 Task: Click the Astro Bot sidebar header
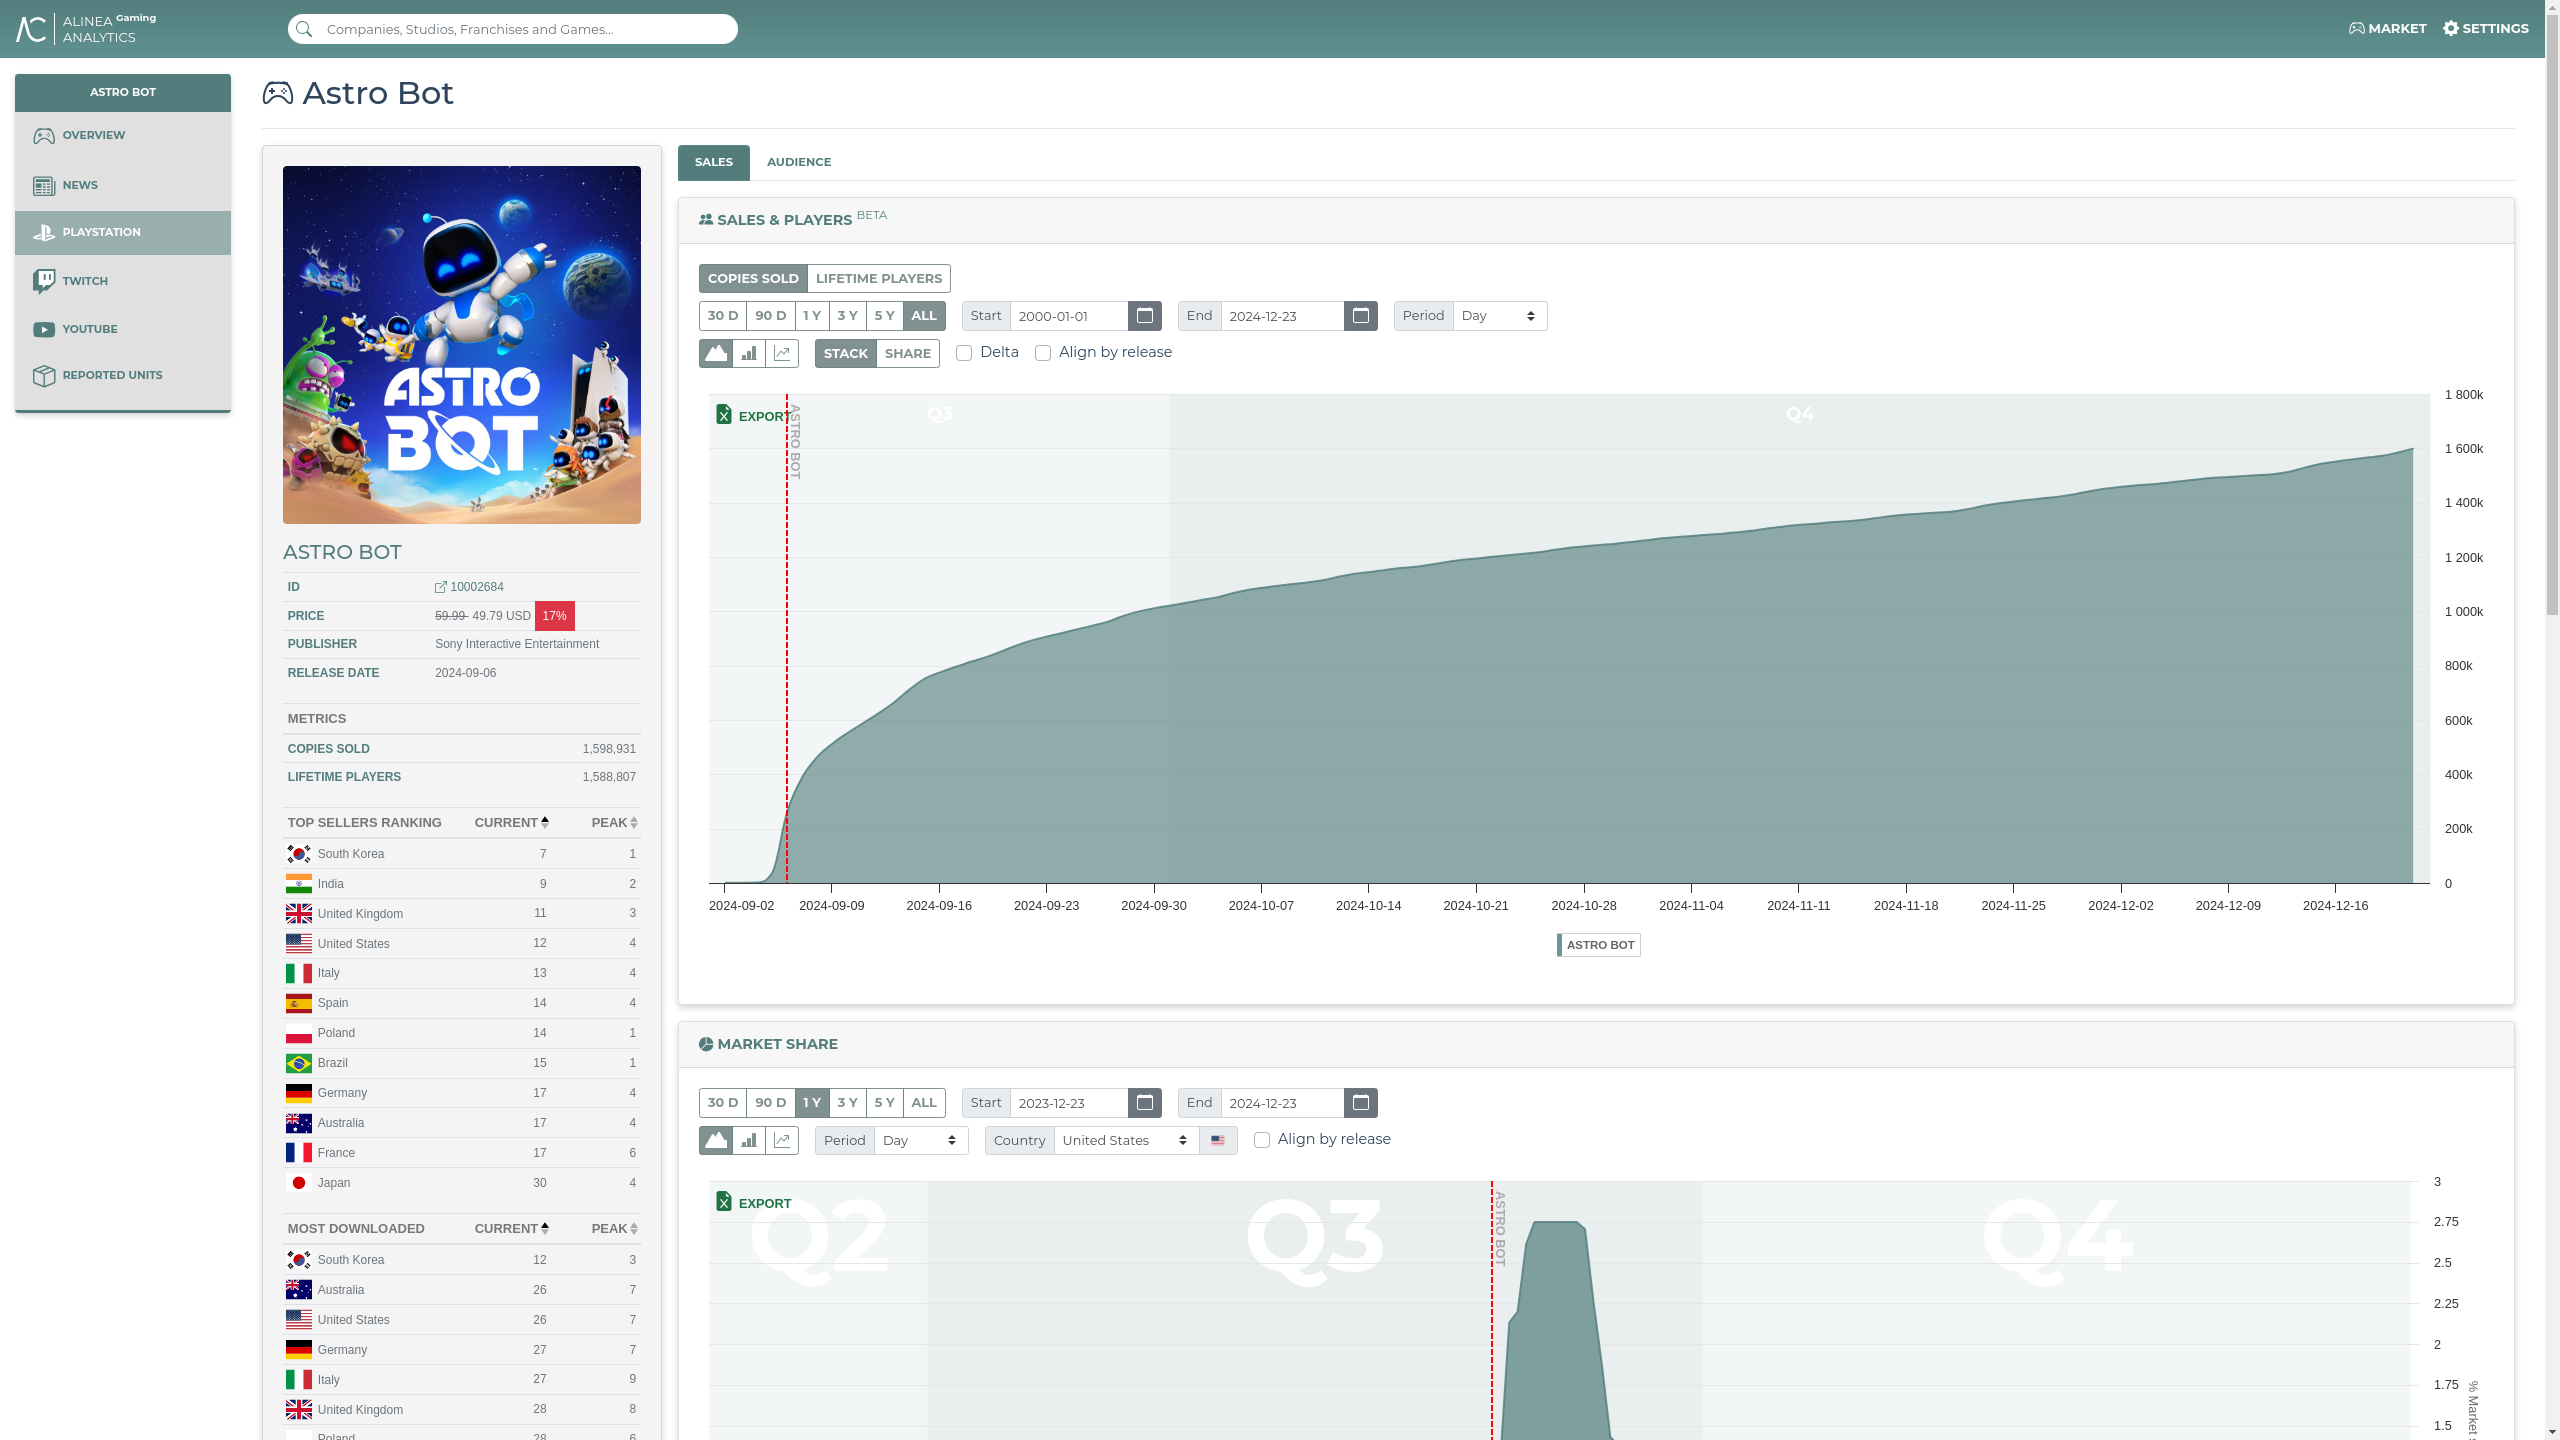coord(123,92)
